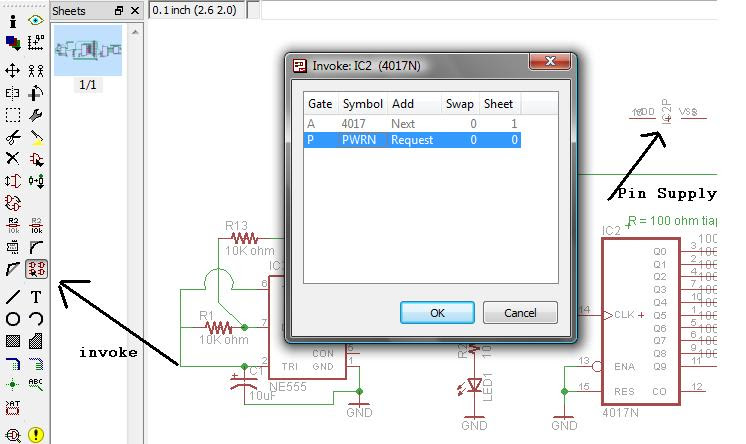This screenshot has width=746, height=444.
Task: Sort by the Gate column header
Action: click(320, 104)
